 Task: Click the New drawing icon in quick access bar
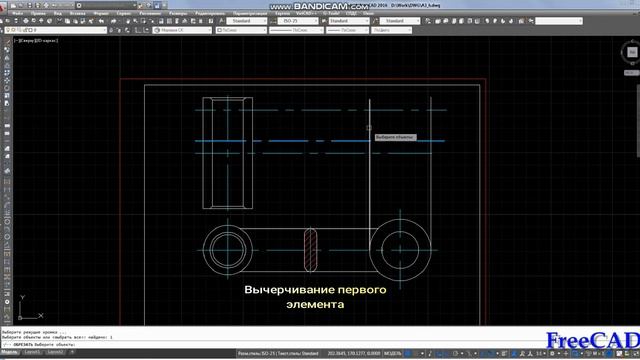point(14,6)
